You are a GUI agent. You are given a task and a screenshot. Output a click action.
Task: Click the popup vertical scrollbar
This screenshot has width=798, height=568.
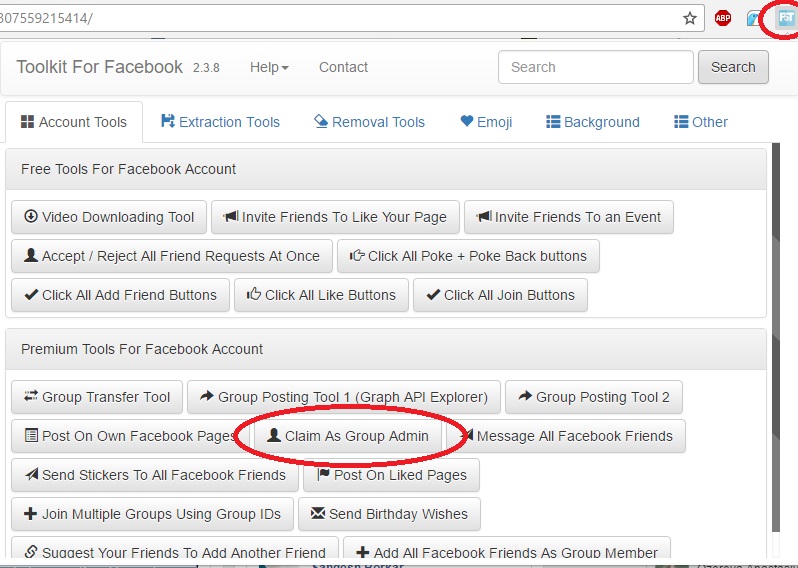(x=776, y=337)
